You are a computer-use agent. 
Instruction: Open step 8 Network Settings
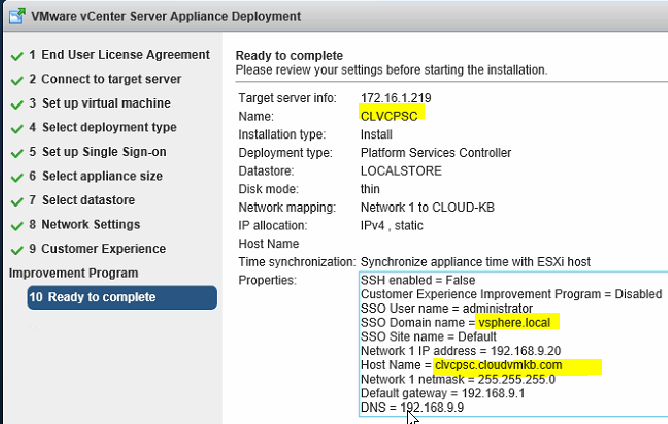[x=84, y=225]
